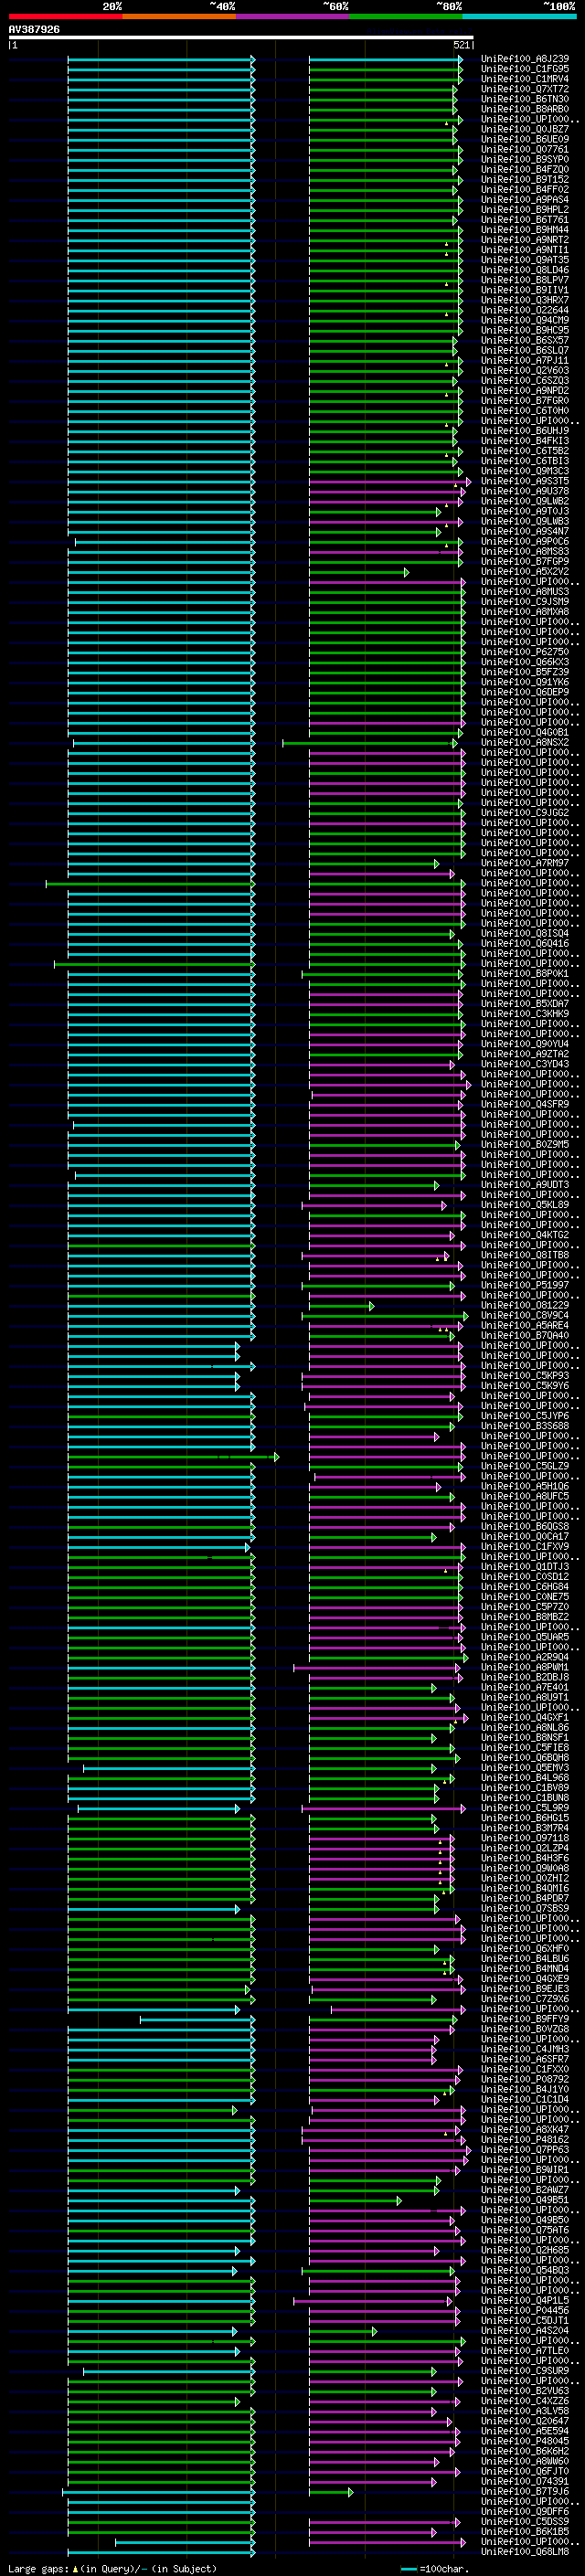
Task: Click the query end position 521
Action: (461, 45)
